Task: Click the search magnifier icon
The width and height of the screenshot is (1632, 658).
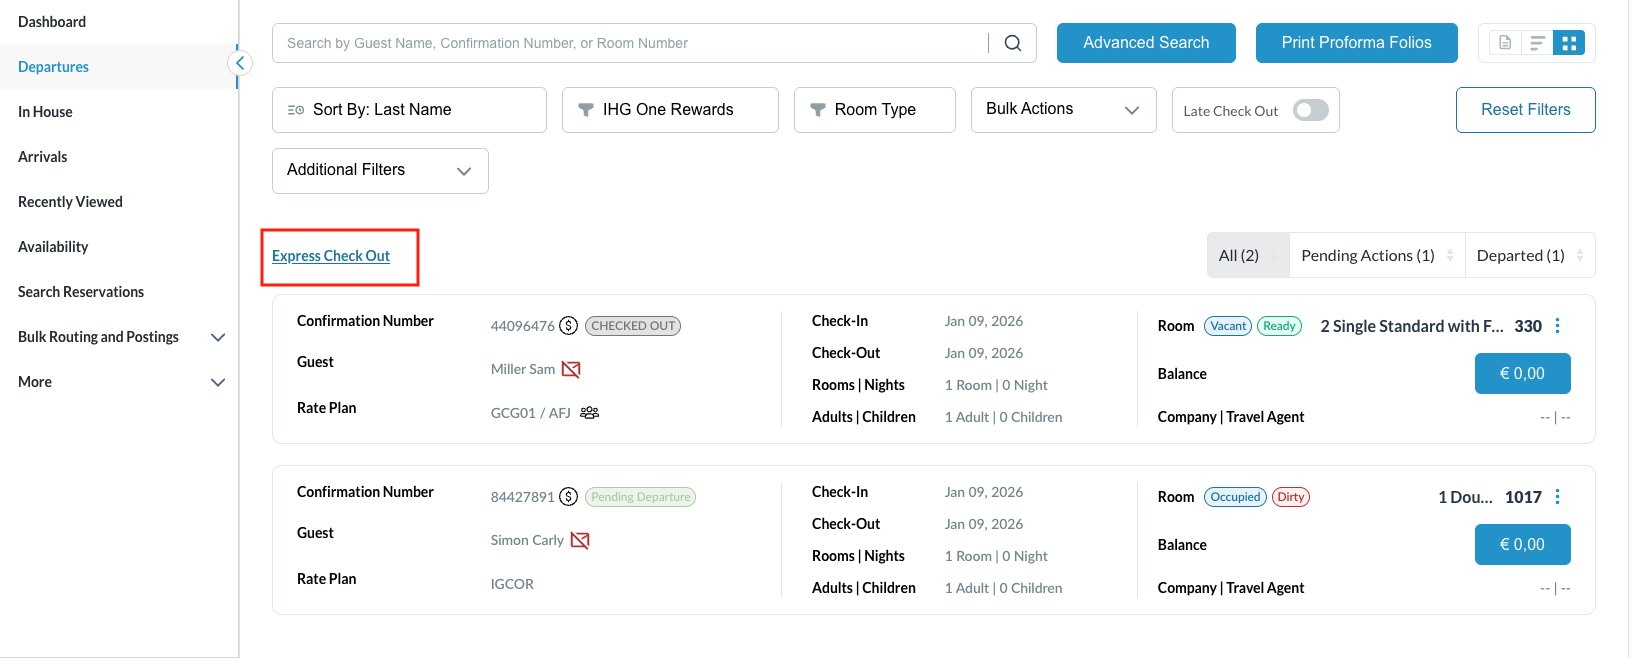Action: click(1012, 43)
